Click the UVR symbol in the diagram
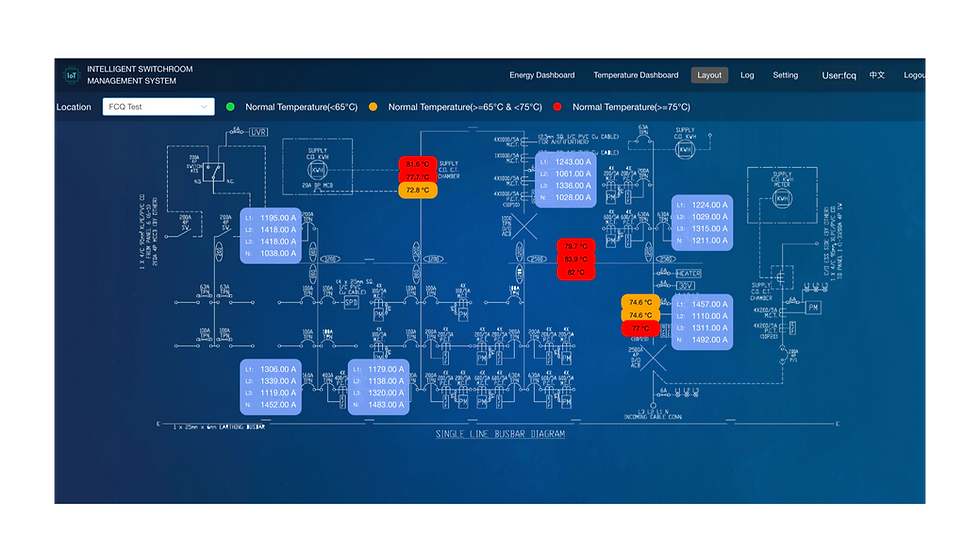 (259, 132)
